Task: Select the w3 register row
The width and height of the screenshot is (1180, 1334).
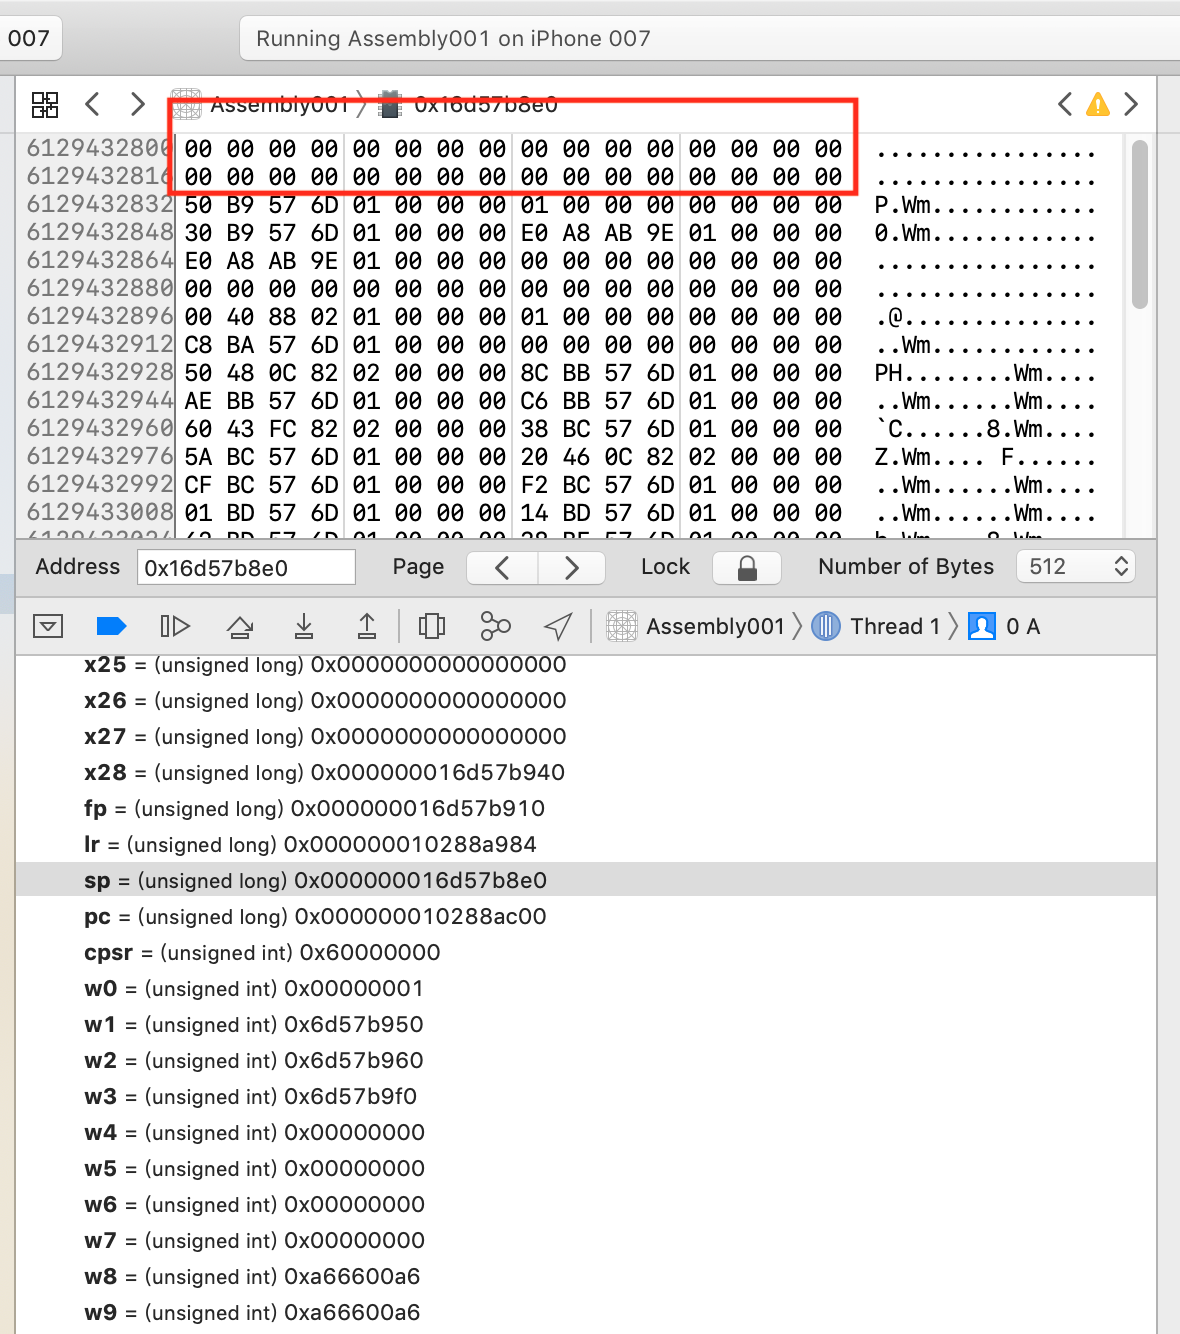Action: coord(586,1097)
